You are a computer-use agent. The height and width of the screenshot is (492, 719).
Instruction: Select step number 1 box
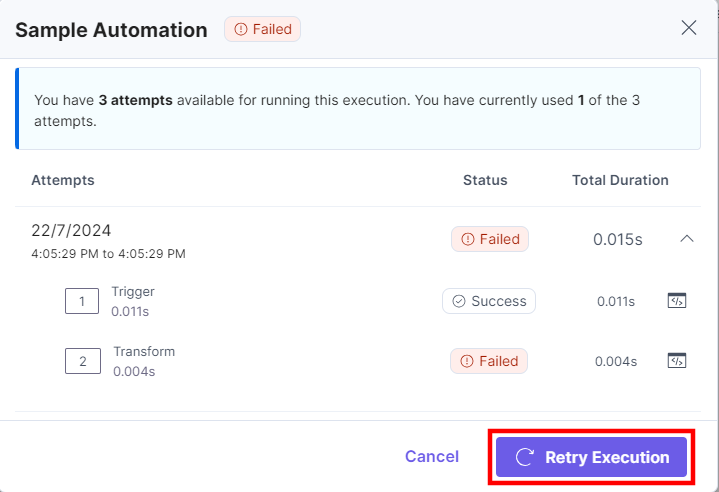point(82,301)
